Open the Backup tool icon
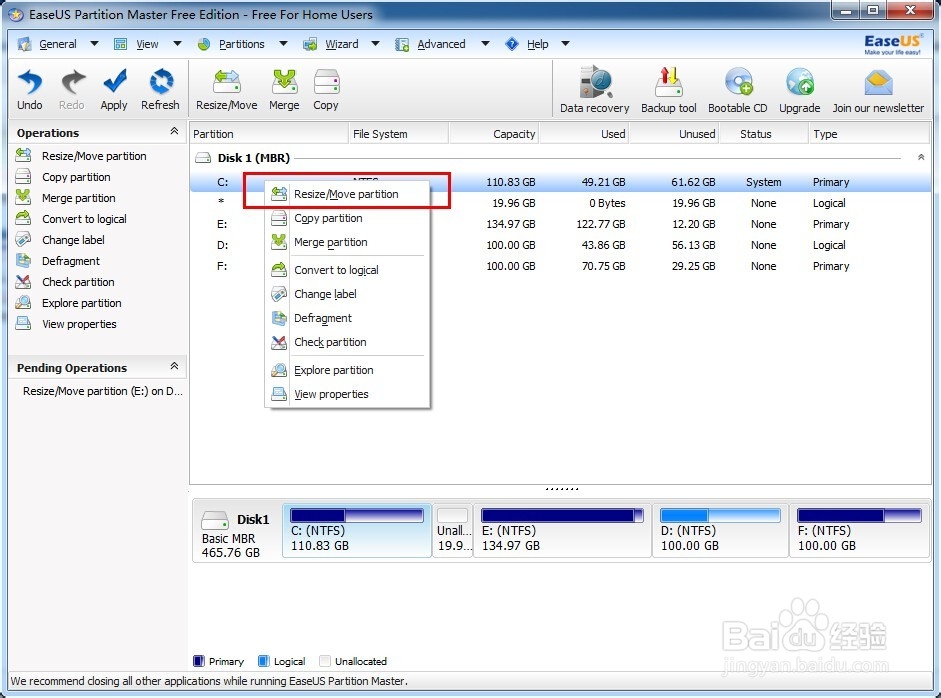This screenshot has height=698, width=941. pyautogui.click(x=669, y=82)
